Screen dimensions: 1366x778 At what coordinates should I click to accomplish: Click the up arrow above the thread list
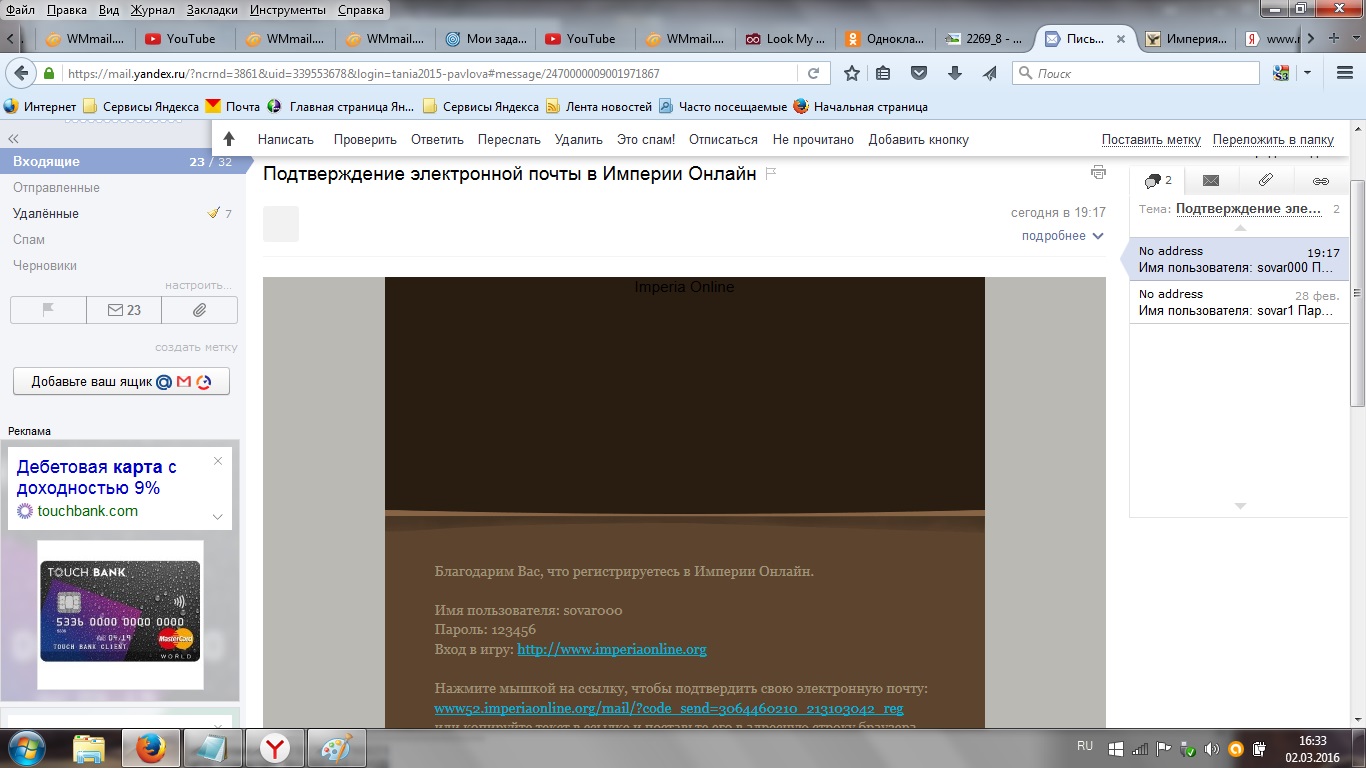[1240, 228]
